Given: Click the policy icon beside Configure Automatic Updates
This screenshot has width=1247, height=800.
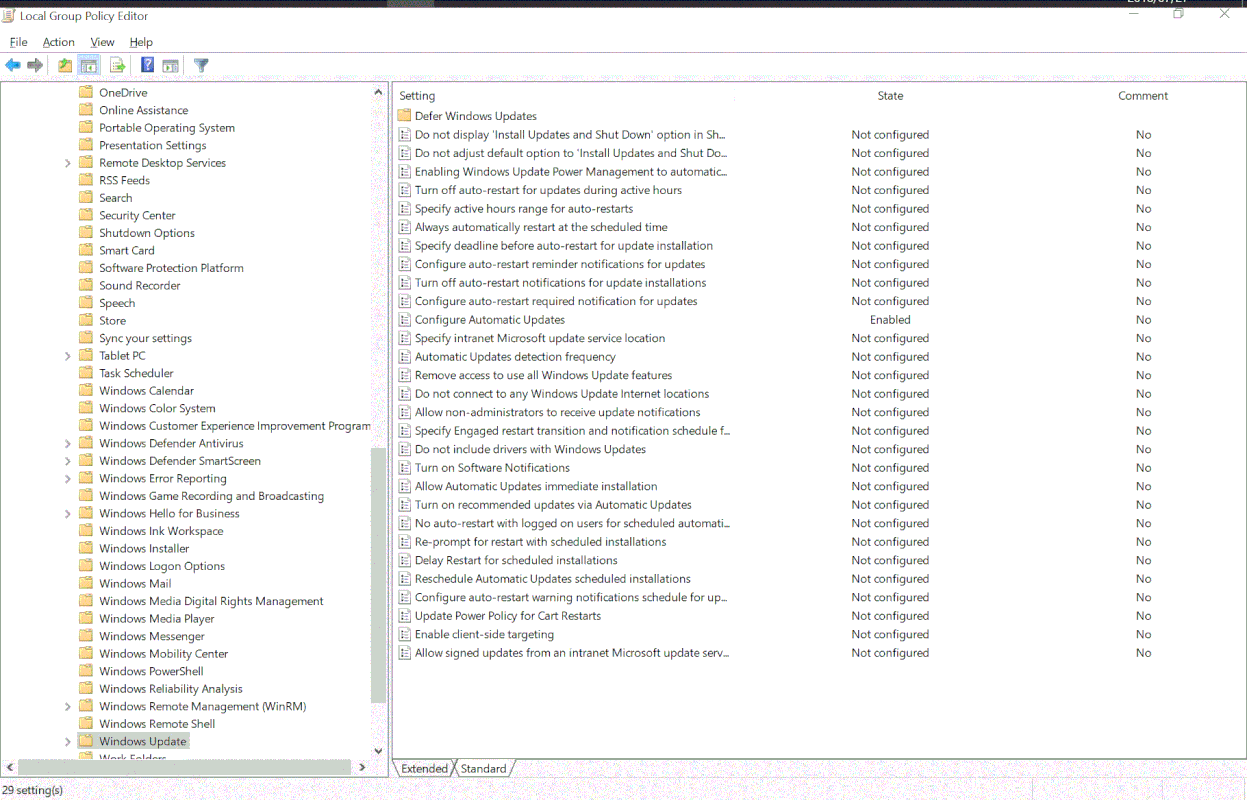Looking at the screenshot, I should (405, 320).
